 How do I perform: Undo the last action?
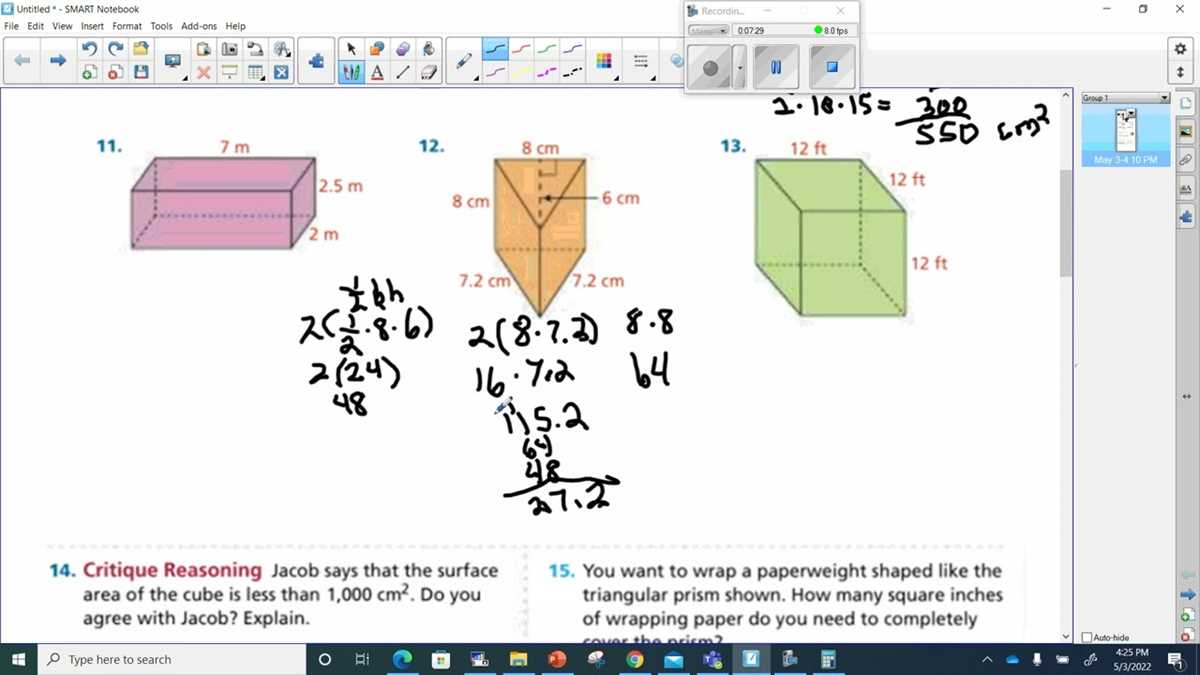tap(89, 49)
